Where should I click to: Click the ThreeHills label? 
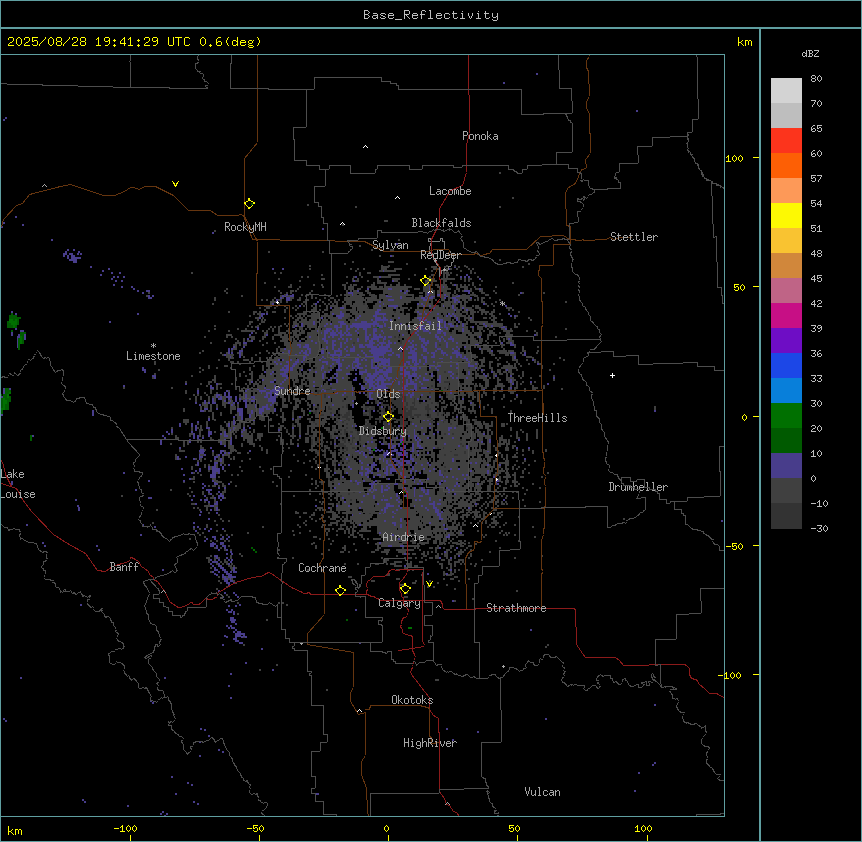click(x=537, y=418)
